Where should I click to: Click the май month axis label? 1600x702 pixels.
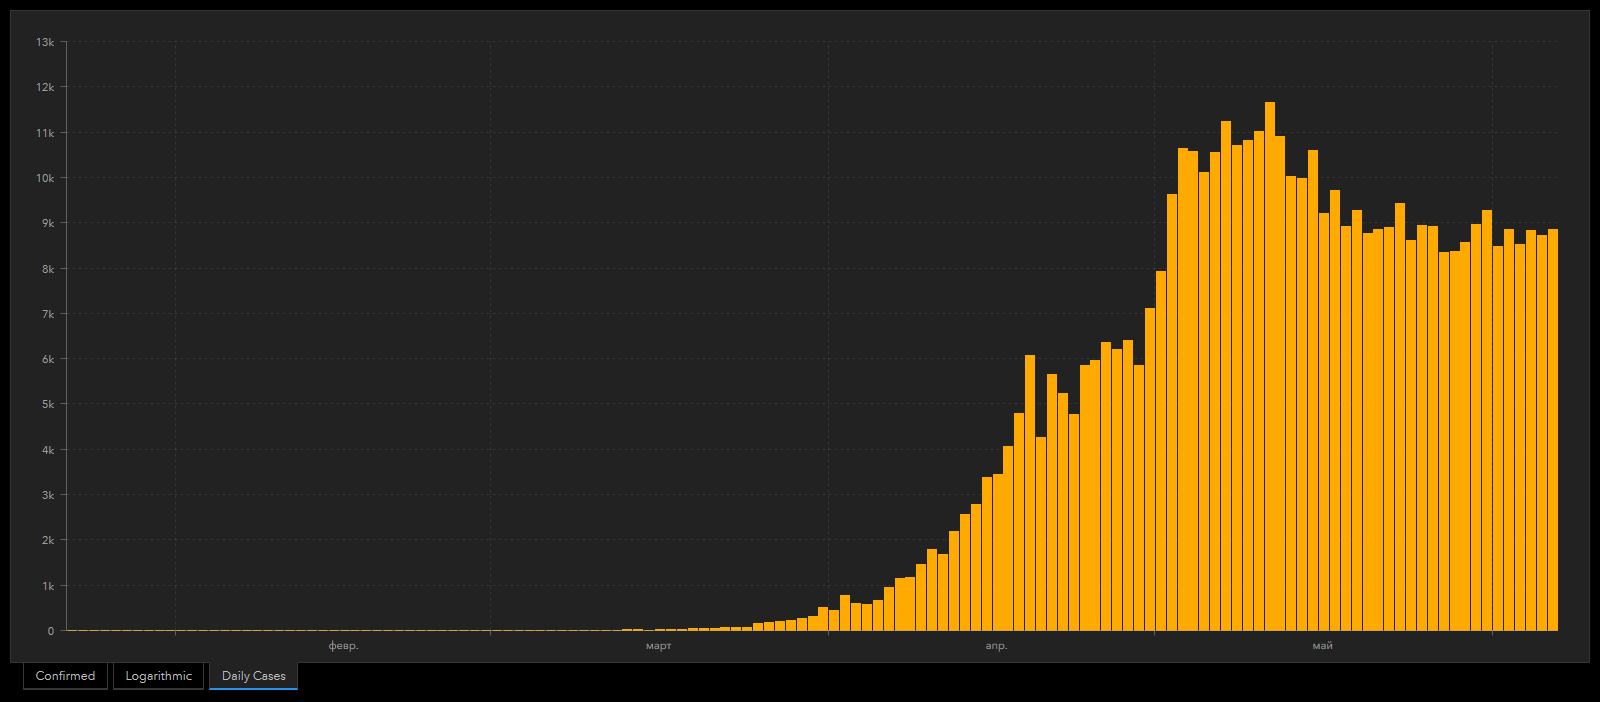point(1322,646)
